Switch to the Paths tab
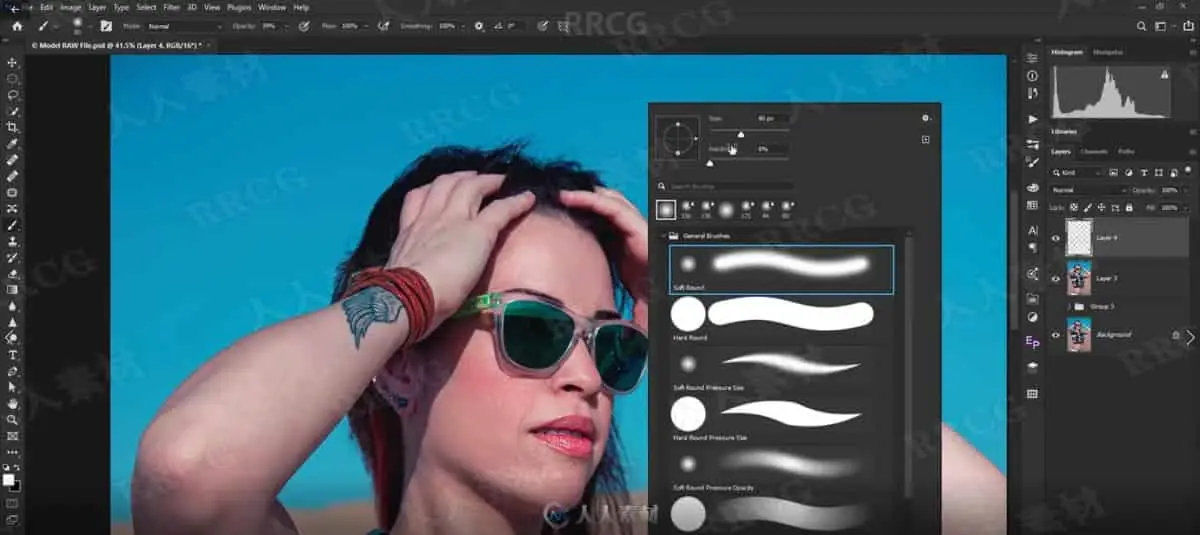Screen dimensions: 1200x535 [1126, 152]
